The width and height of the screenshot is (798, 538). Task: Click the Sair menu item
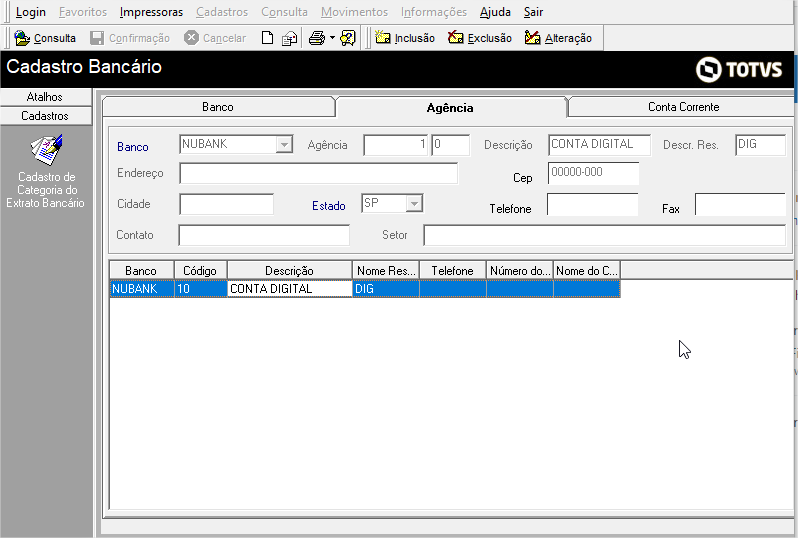[x=533, y=12]
